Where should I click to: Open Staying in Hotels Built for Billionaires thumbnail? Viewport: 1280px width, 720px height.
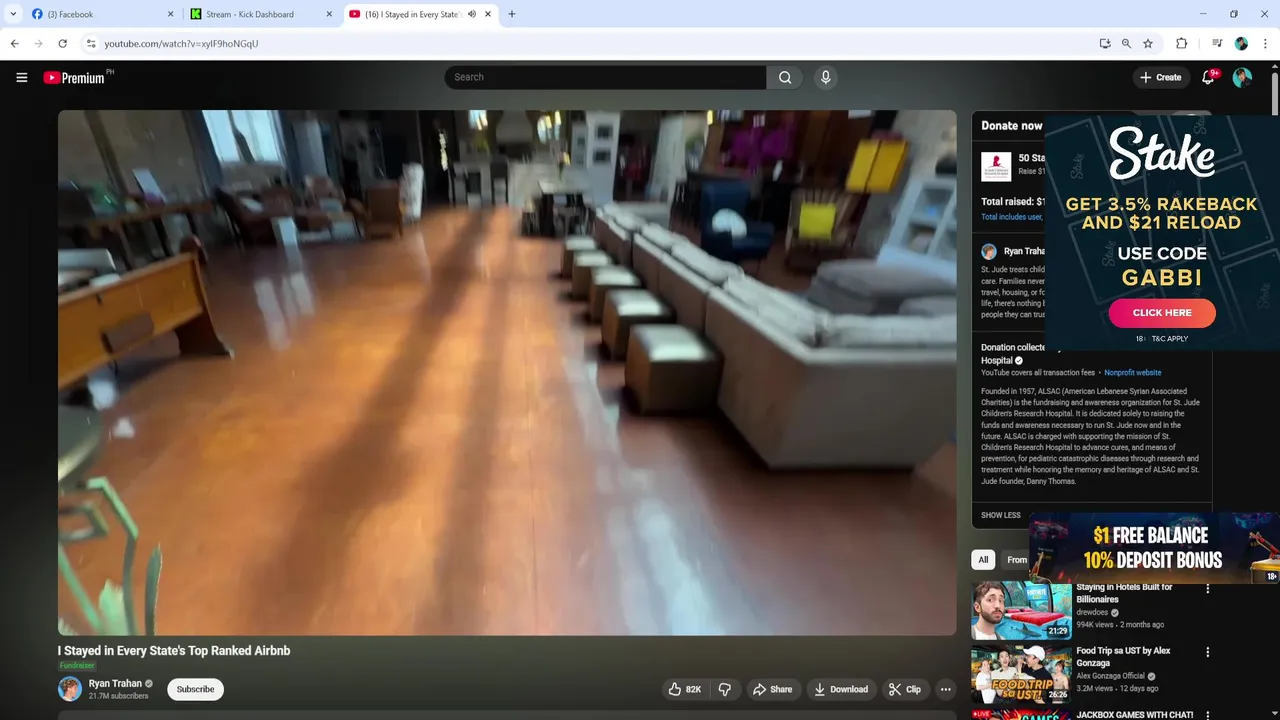point(1021,610)
